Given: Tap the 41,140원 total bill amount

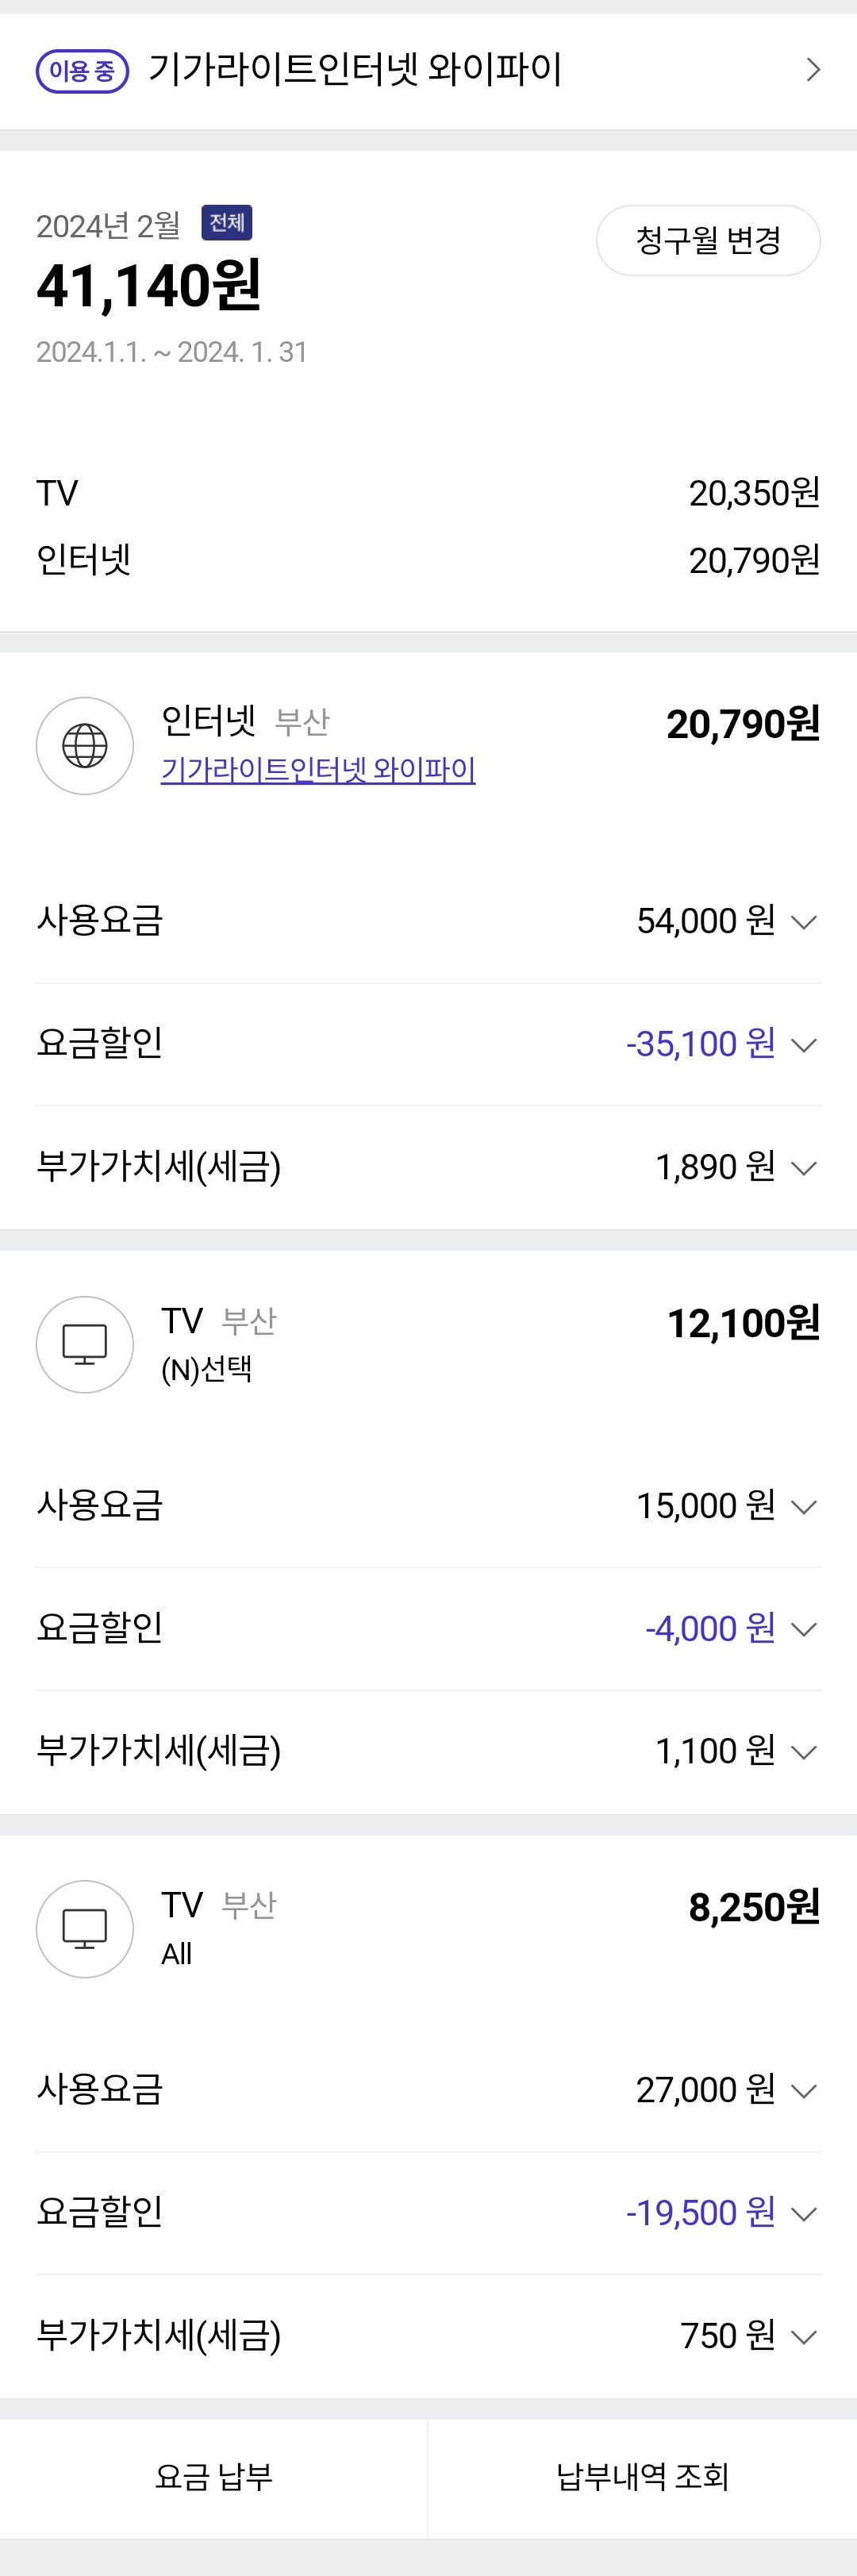Looking at the screenshot, I should click(x=150, y=286).
